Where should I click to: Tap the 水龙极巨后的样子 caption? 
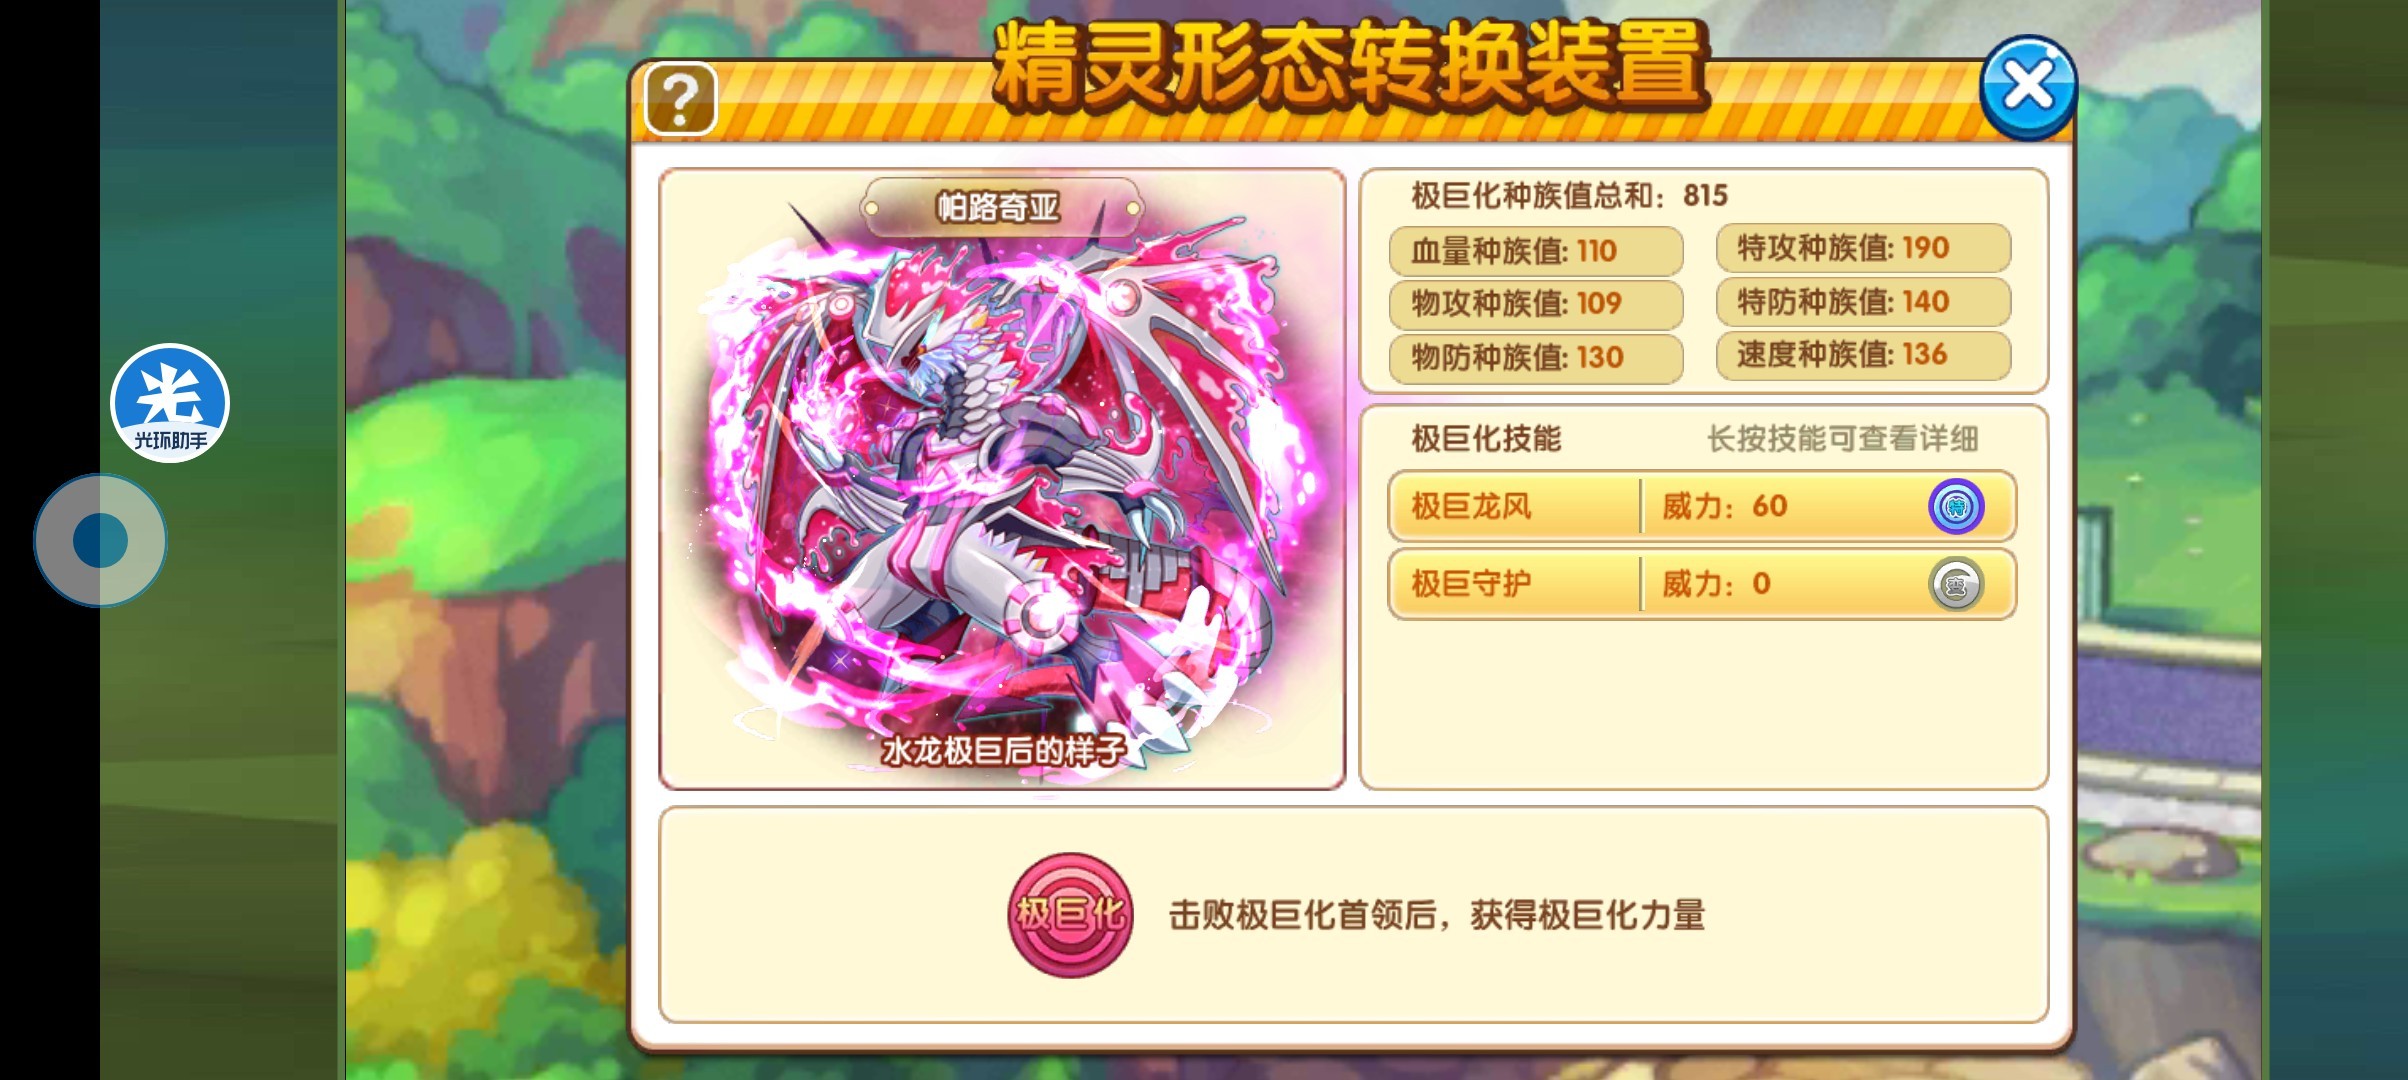tap(1003, 750)
